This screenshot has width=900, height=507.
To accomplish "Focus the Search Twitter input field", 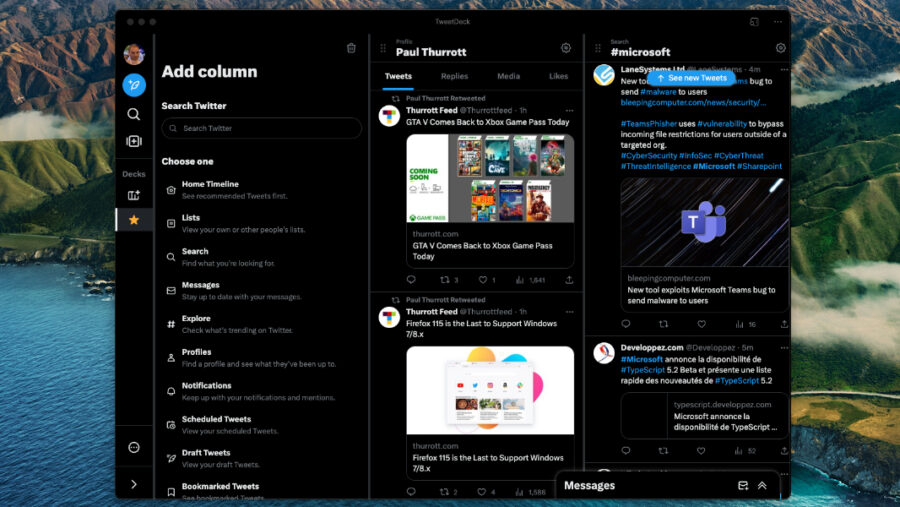I will click(x=262, y=128).
